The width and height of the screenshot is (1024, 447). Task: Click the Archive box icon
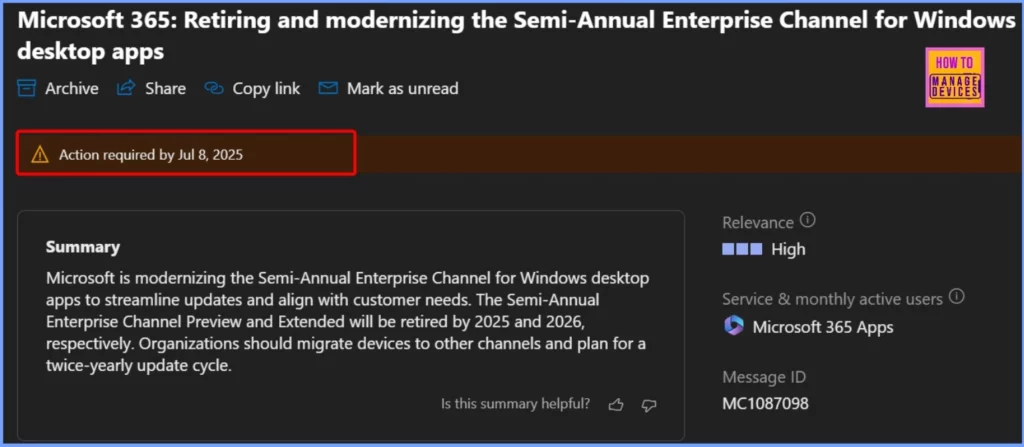(26, 88)
